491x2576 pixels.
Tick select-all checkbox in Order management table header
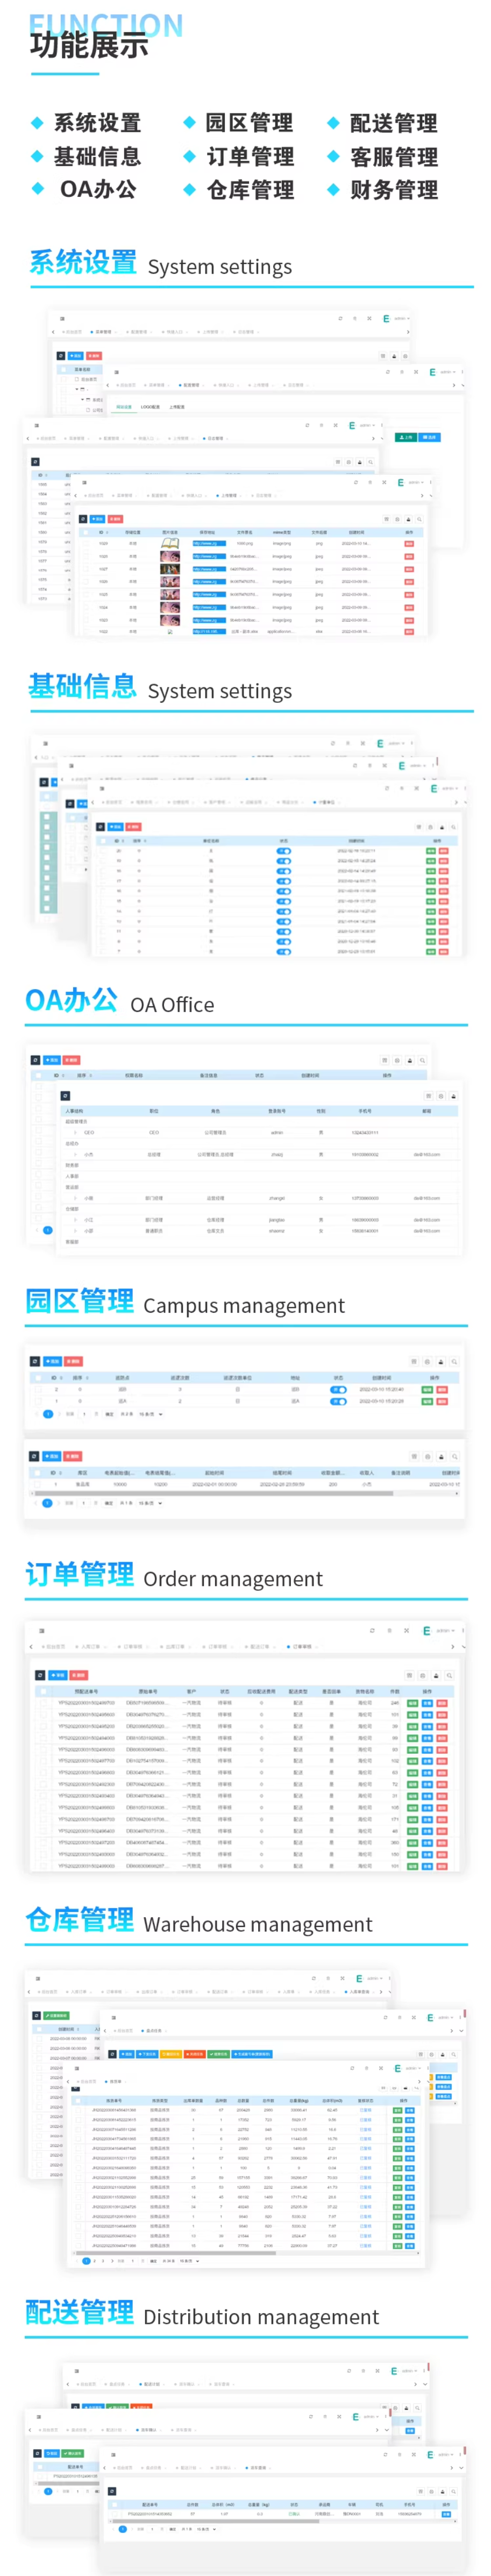[x=43, y=1691]
